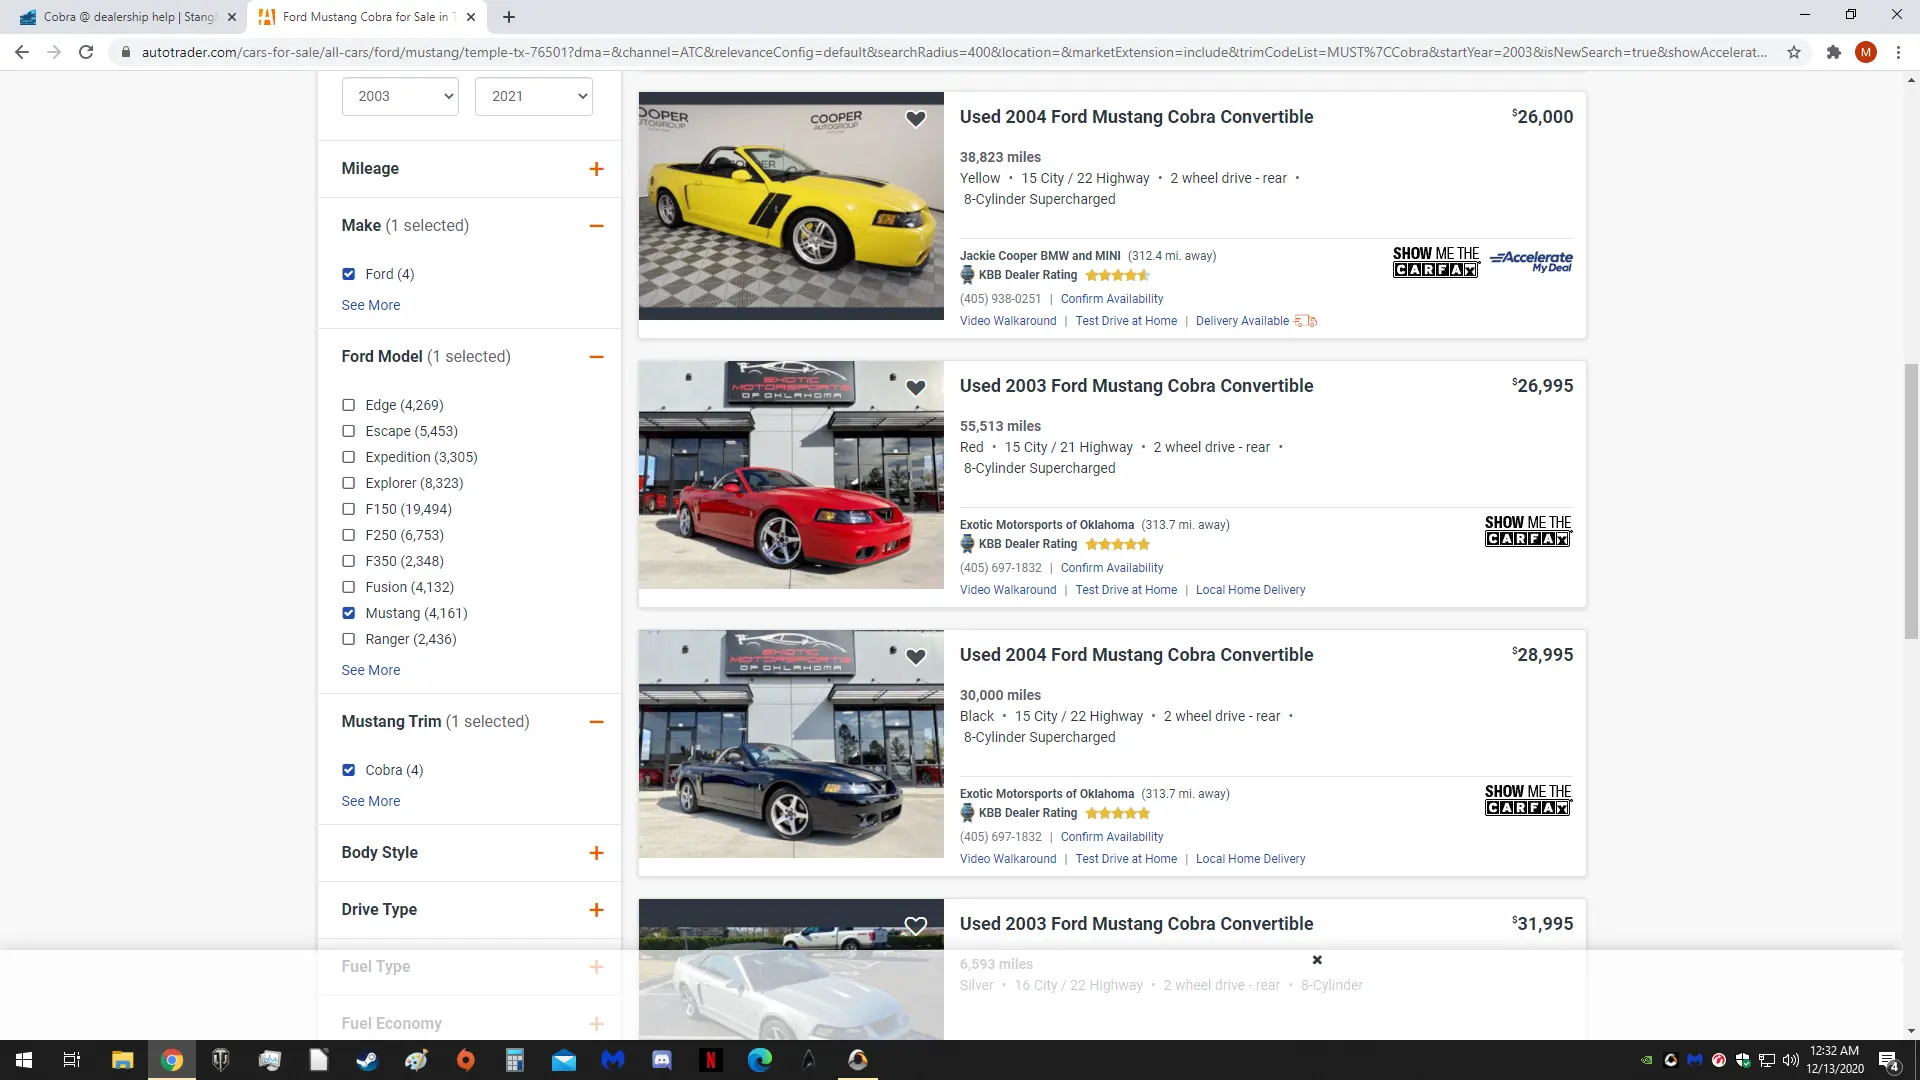1920x1080 pixels.
Task: Reload the Autotrader page
Action: click(86, 52)
